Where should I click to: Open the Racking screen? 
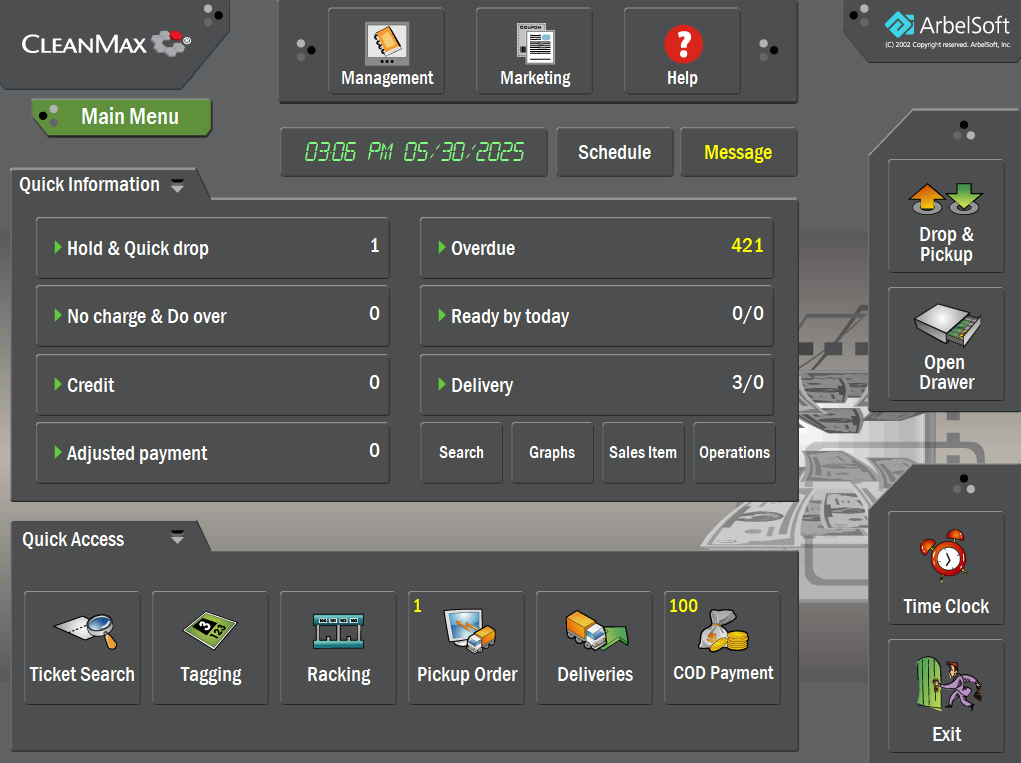click(x=338, y=647)
